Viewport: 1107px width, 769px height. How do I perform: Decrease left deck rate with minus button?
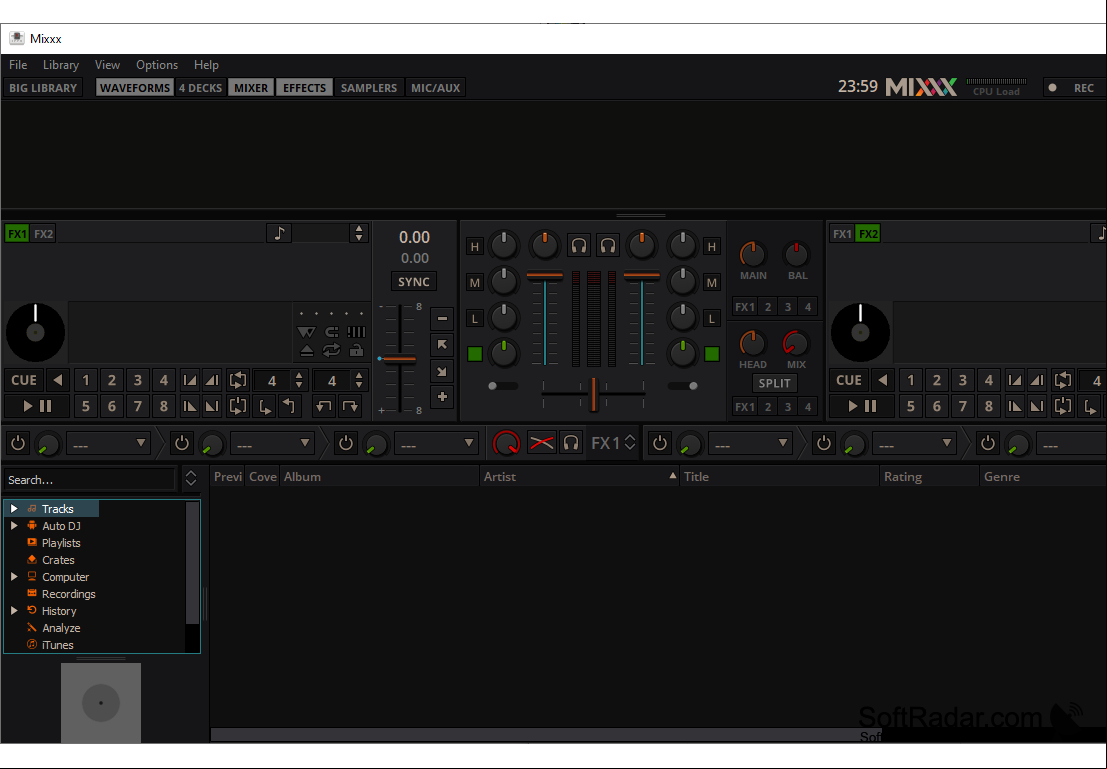pyautogui.click(x=442, y=318)
